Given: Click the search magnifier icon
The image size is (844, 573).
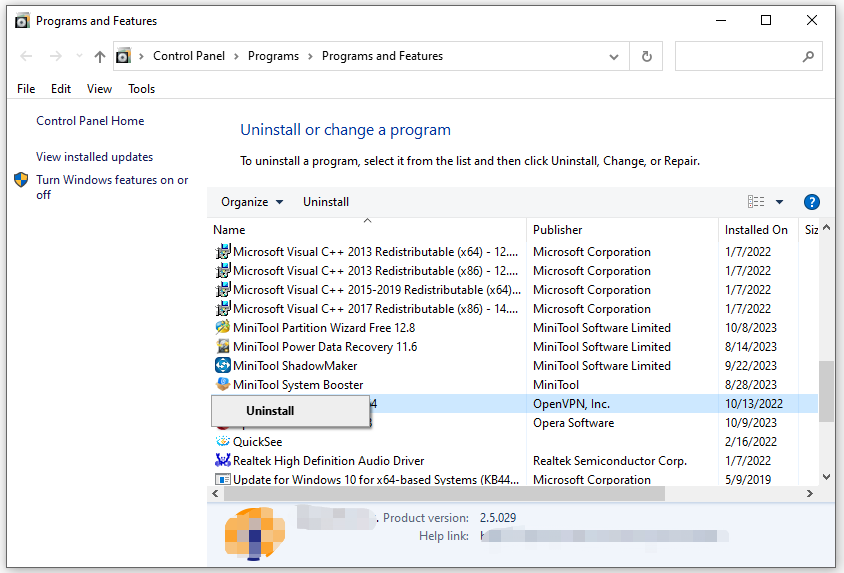Looking at the screenshot, I should click(808, 56).
